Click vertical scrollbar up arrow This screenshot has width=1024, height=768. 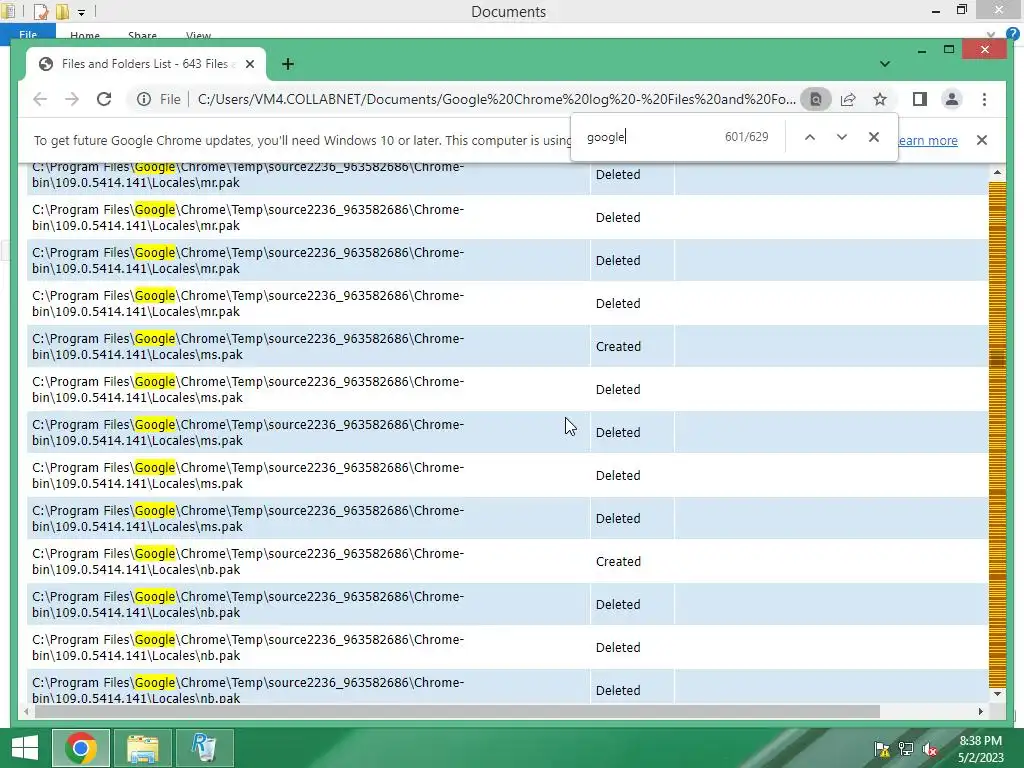coord(997,172)
